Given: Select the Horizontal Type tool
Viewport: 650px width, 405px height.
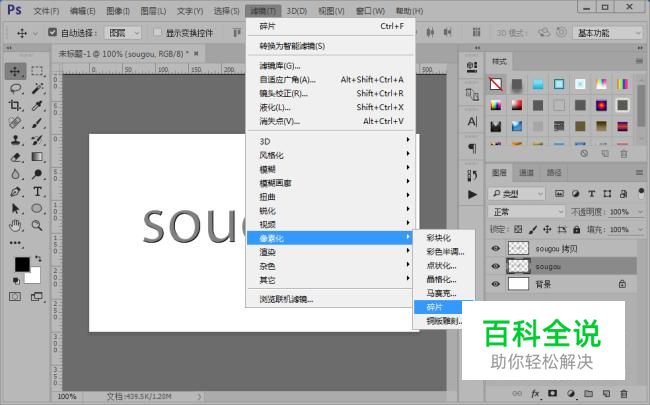Looking at the screenshot, I should tap(37, 192).
